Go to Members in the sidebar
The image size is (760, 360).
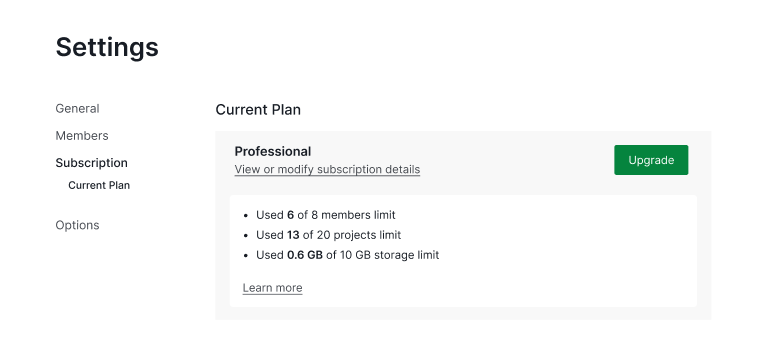[x=82, y=136]
